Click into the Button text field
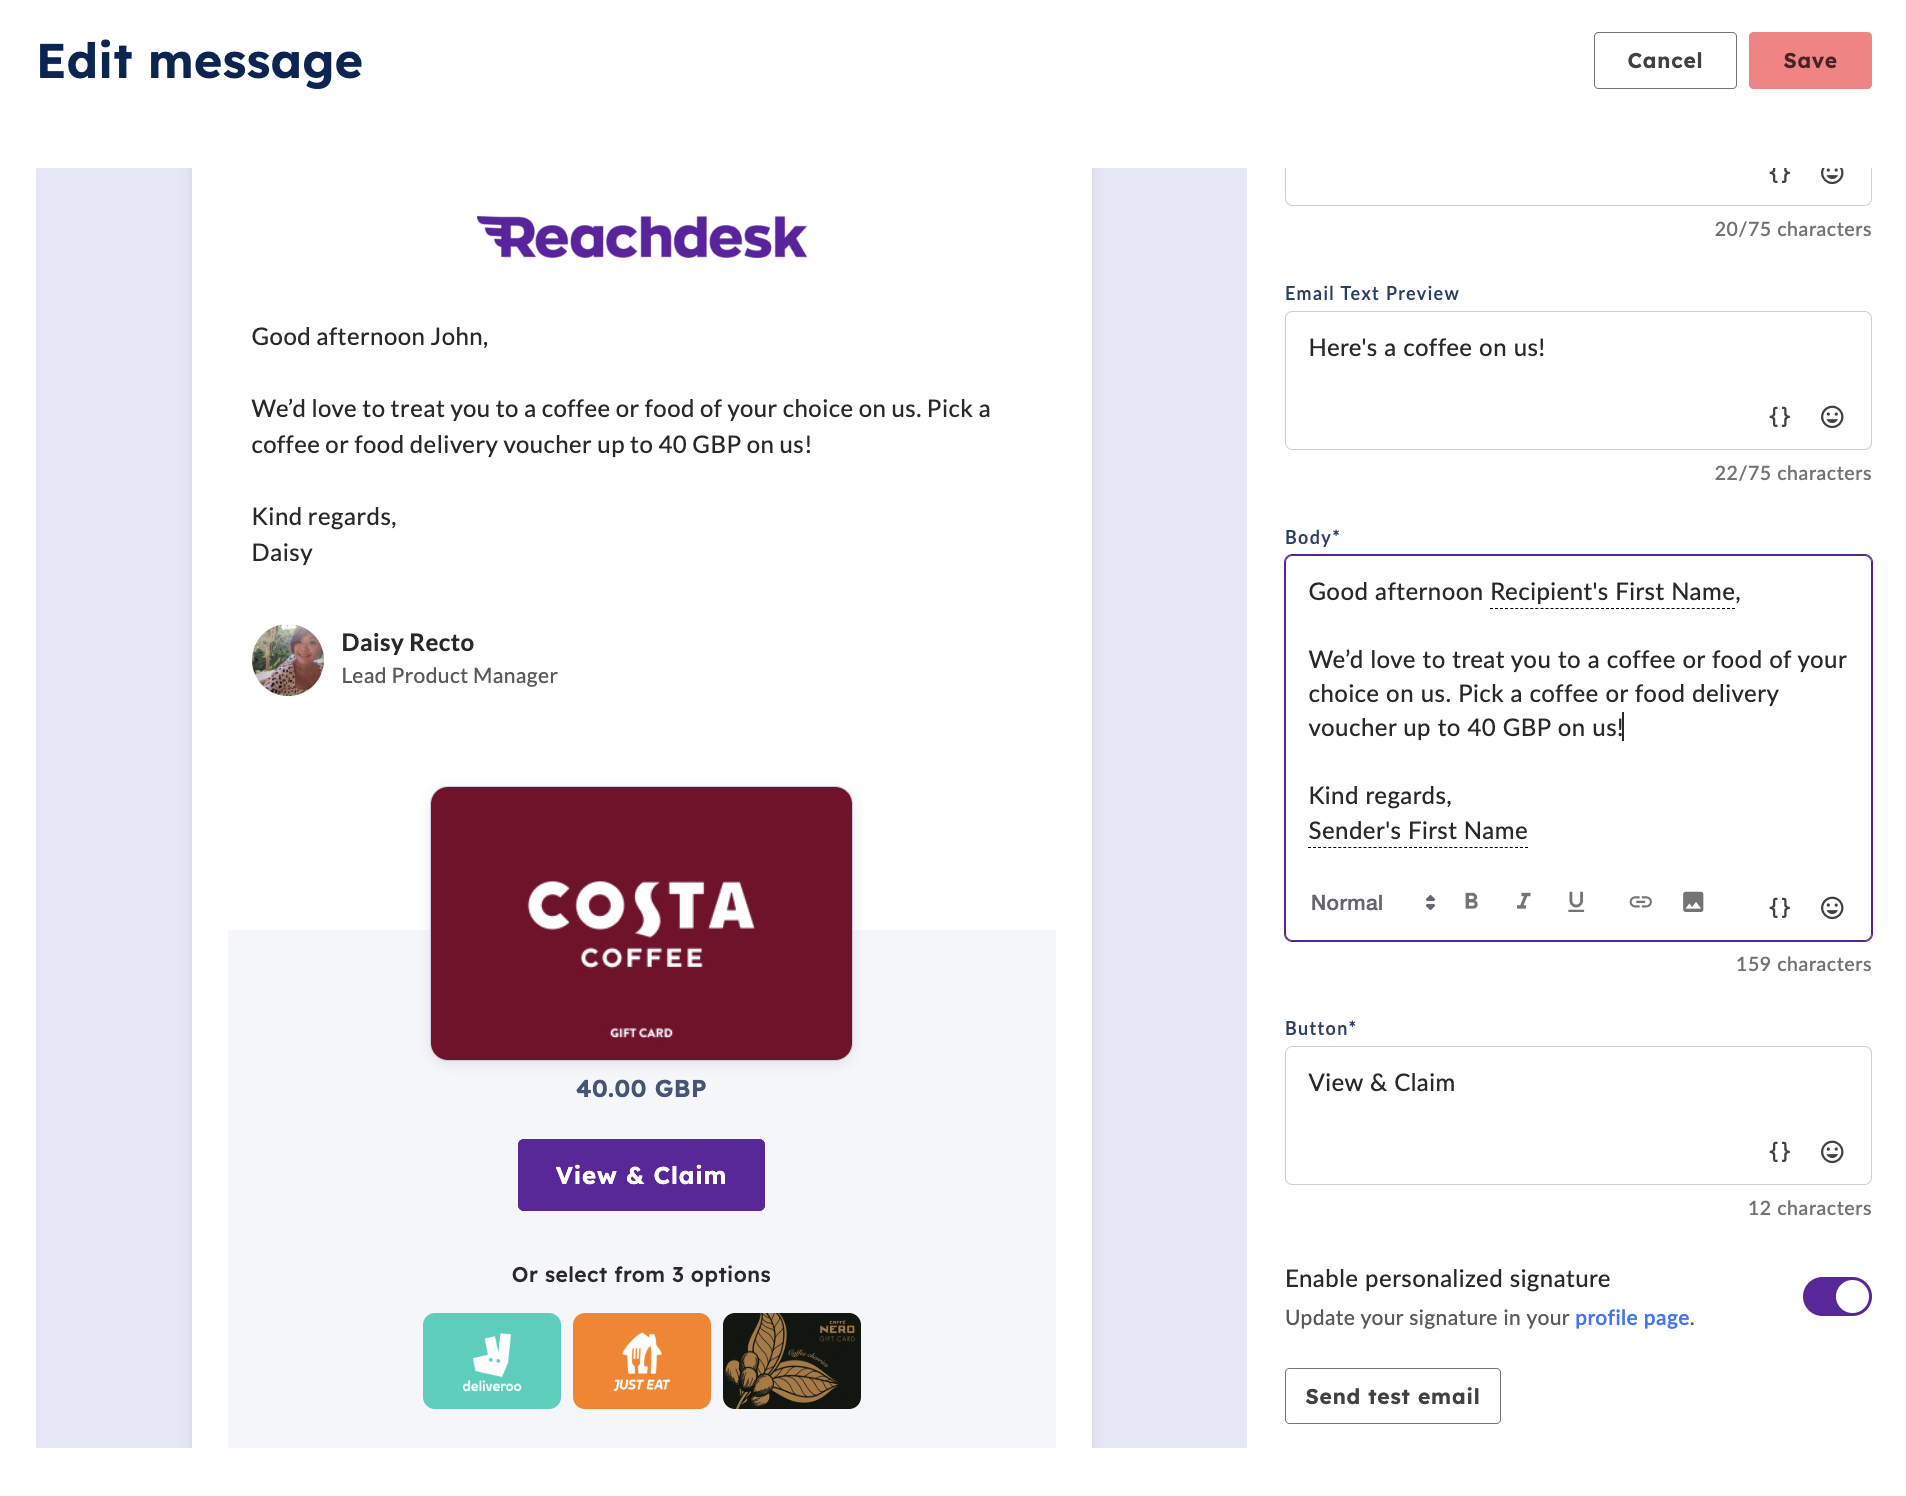 click(1577, 1115)
